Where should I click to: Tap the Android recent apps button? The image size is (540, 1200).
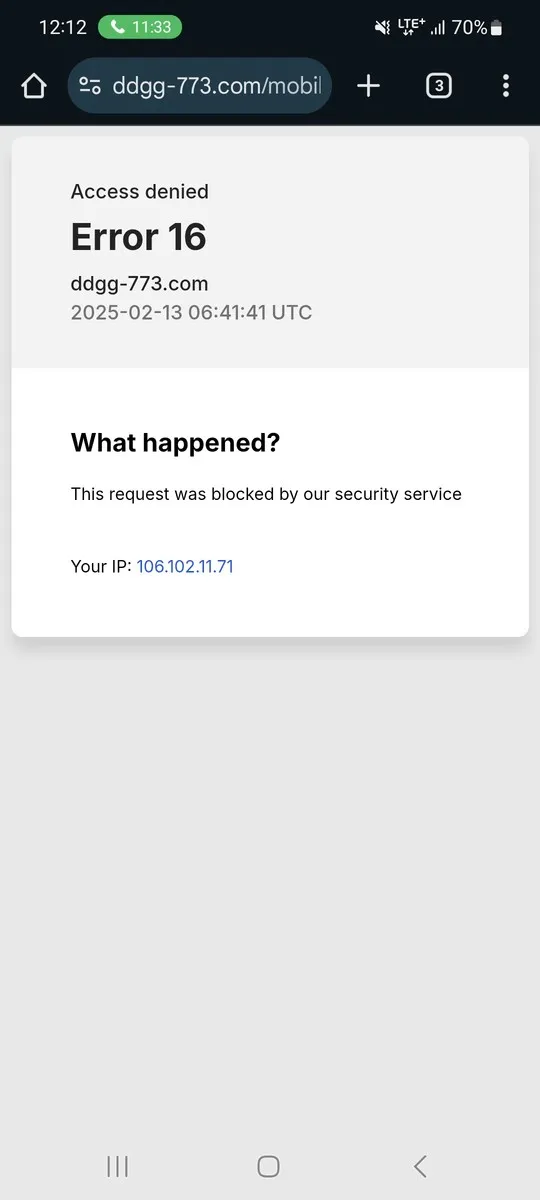[118, 1166]
